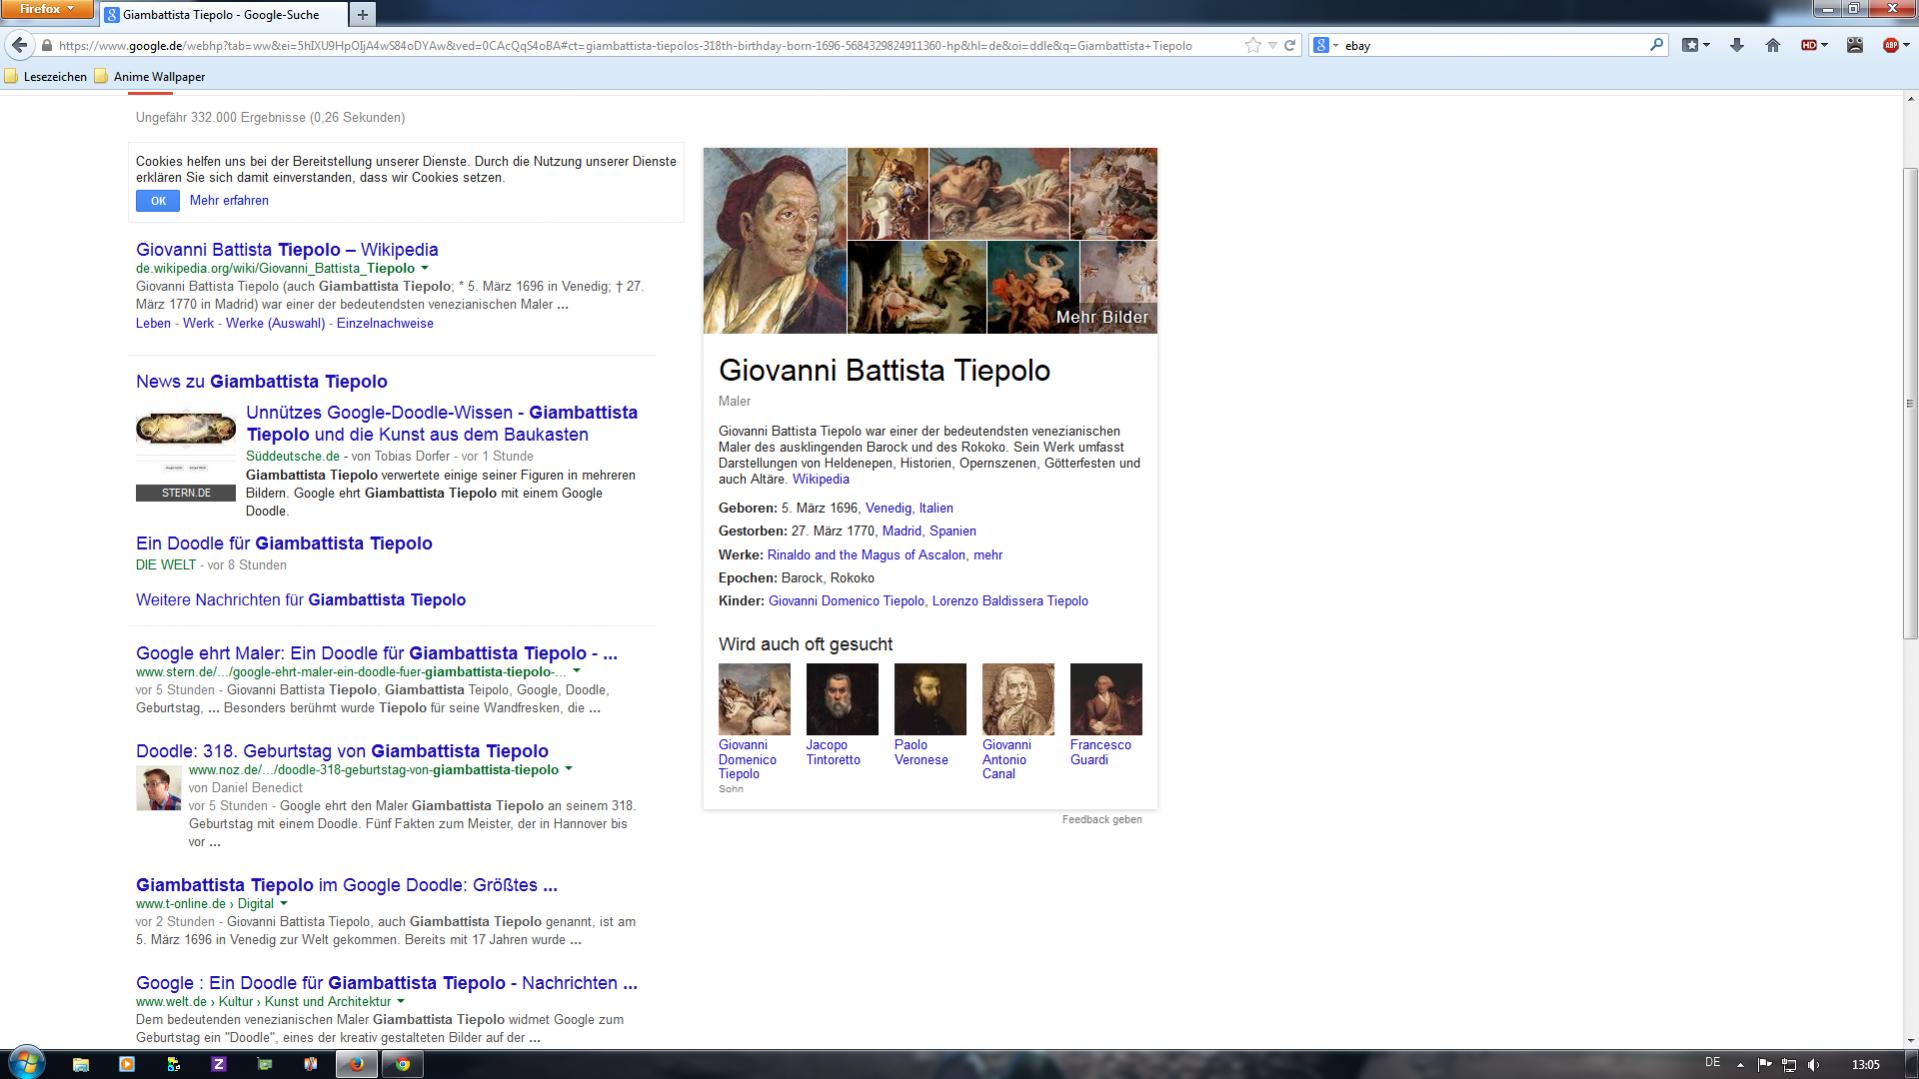The image size is (1919, 1079).
Task: Open the Tiepolo portrait image
Action: [x=775, y=241]
